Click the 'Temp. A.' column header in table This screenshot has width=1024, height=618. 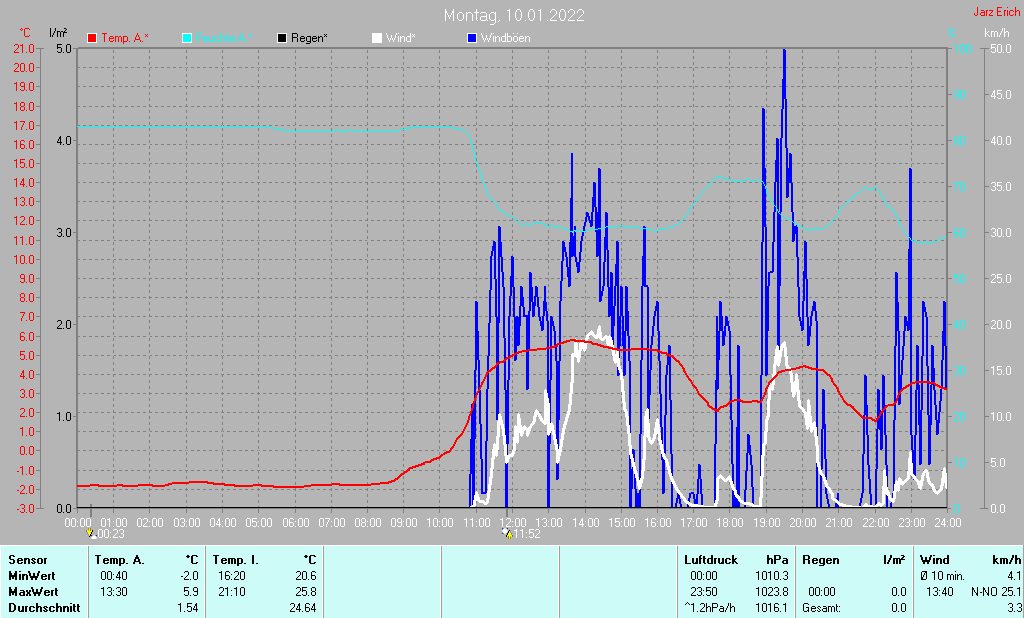[x=119, y=560]
